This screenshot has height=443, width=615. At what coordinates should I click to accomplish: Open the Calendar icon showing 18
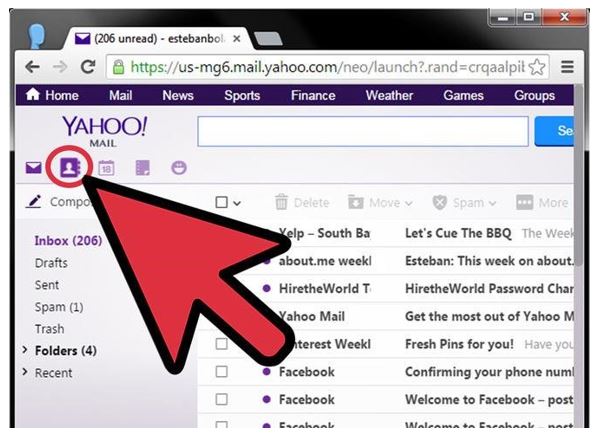(106, 168)
